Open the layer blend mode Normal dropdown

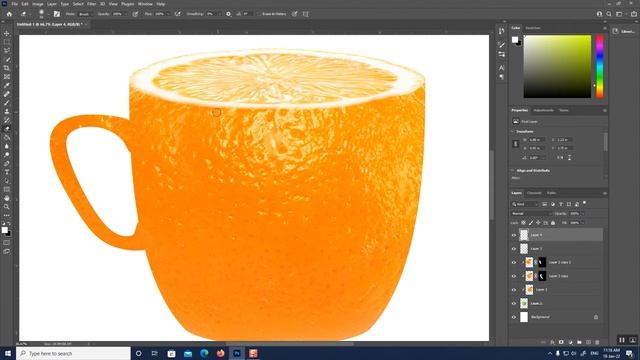coord(531,213)
